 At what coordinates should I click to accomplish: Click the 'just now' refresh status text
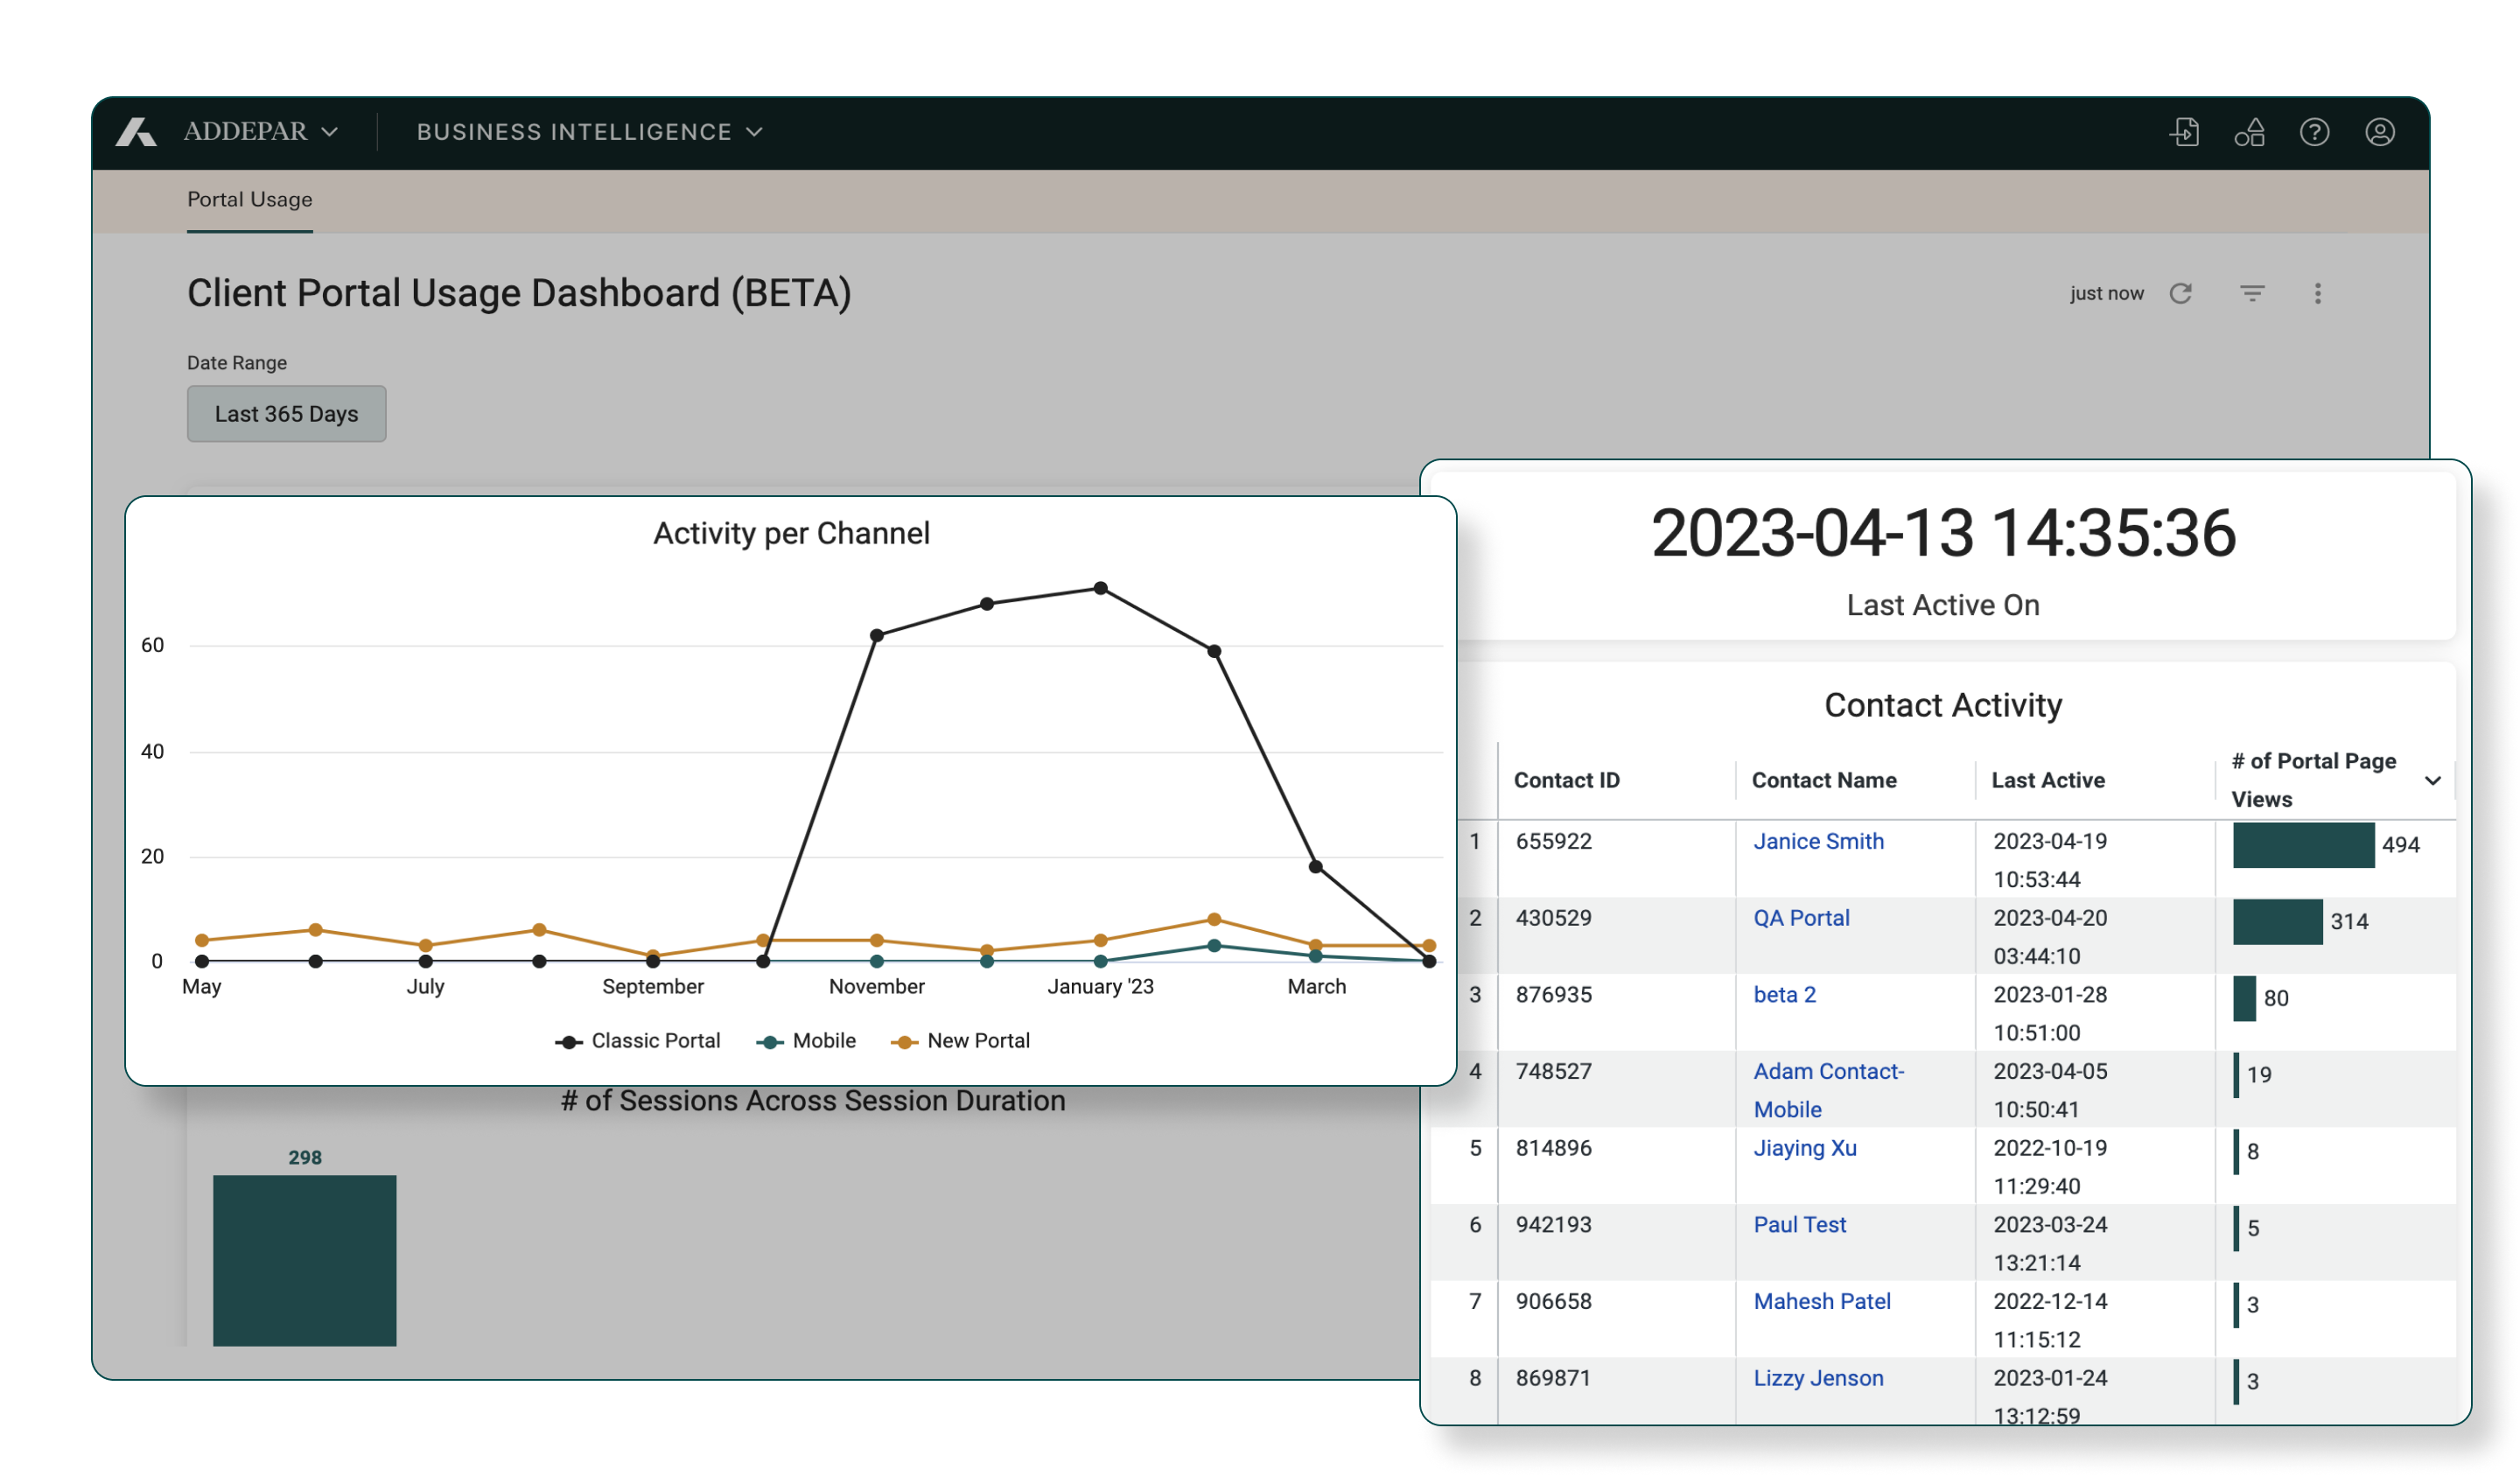2106,293
